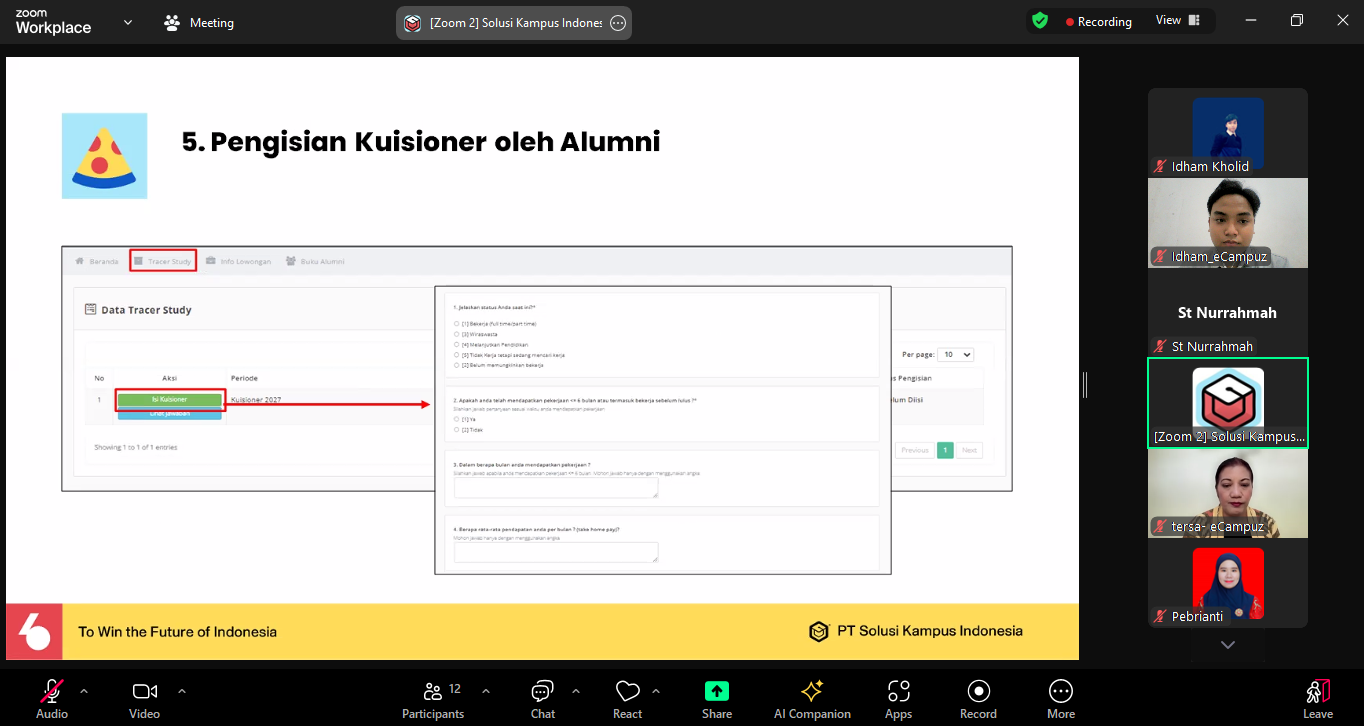
Task: Click the muted mic icon beside Idham_eCampuz
Action: coord(1160,257)
